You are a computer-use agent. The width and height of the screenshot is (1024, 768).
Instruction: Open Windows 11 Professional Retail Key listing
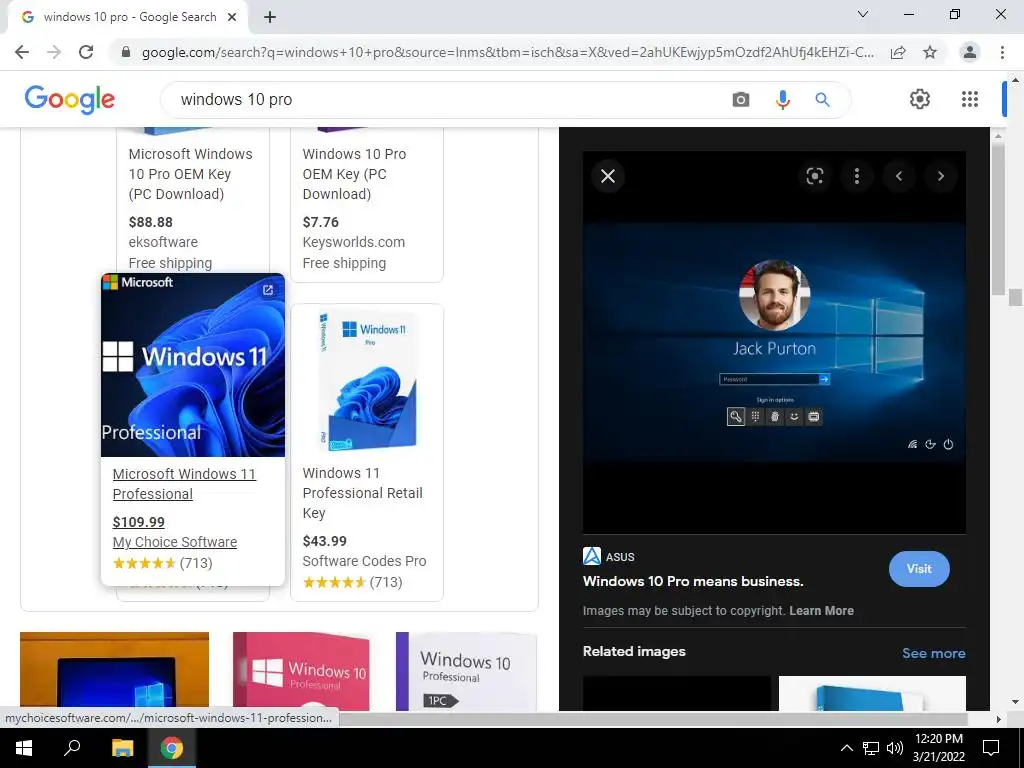coord(362,493)
